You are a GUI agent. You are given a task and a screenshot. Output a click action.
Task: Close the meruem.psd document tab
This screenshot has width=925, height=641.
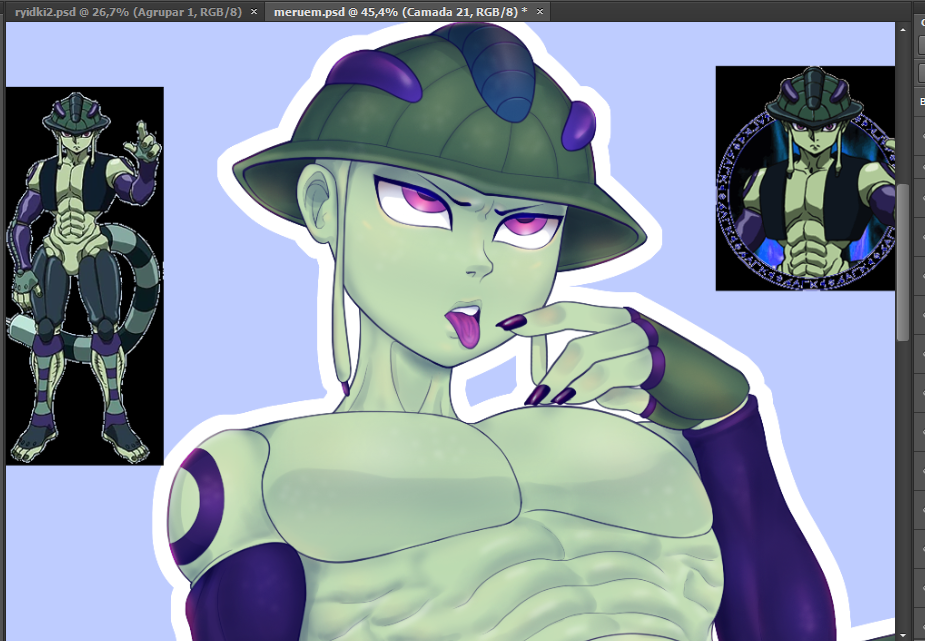click(x=540, y=12)
